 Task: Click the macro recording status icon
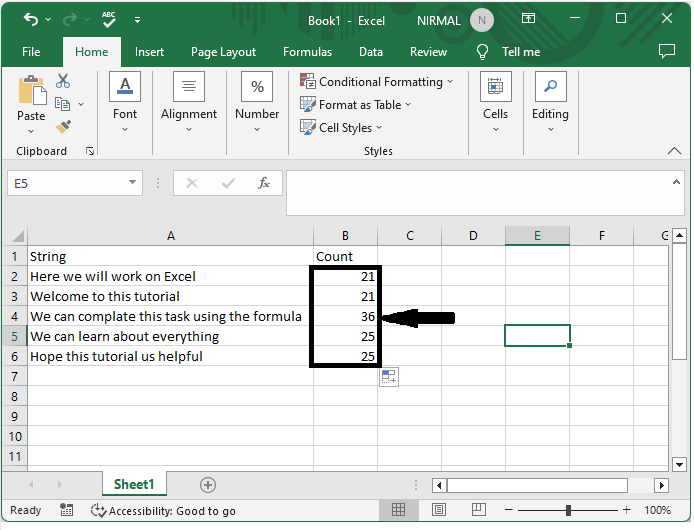[66, 510]
